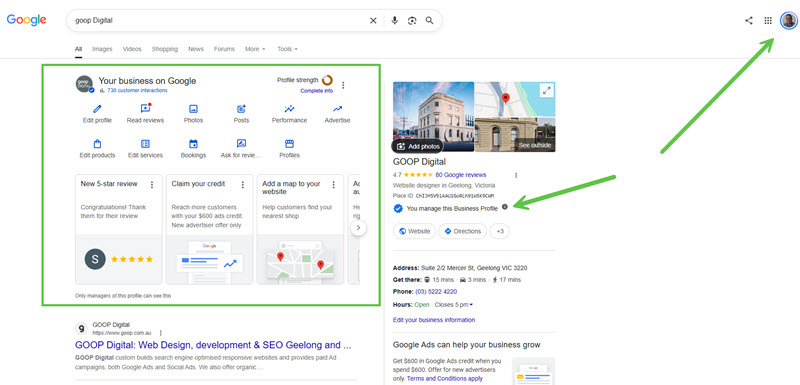800x385 pixels.
Task: Click the Your business on Google heading
Action: tap(147, 81)
